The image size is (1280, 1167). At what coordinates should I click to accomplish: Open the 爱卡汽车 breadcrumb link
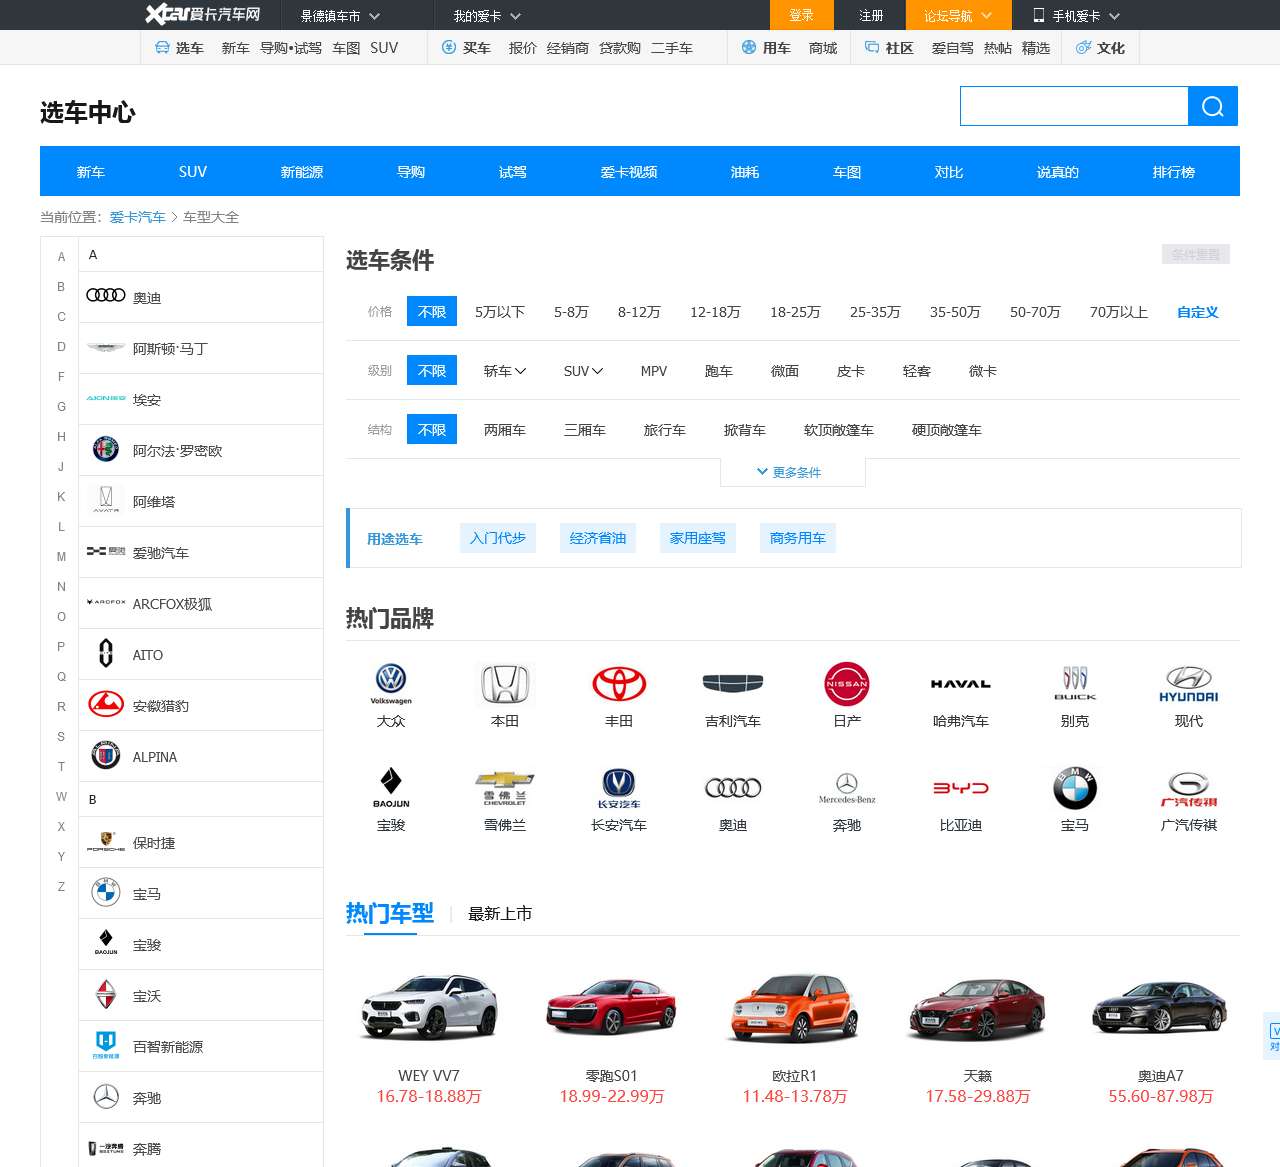pyautogui.click(x=138, y=217)
